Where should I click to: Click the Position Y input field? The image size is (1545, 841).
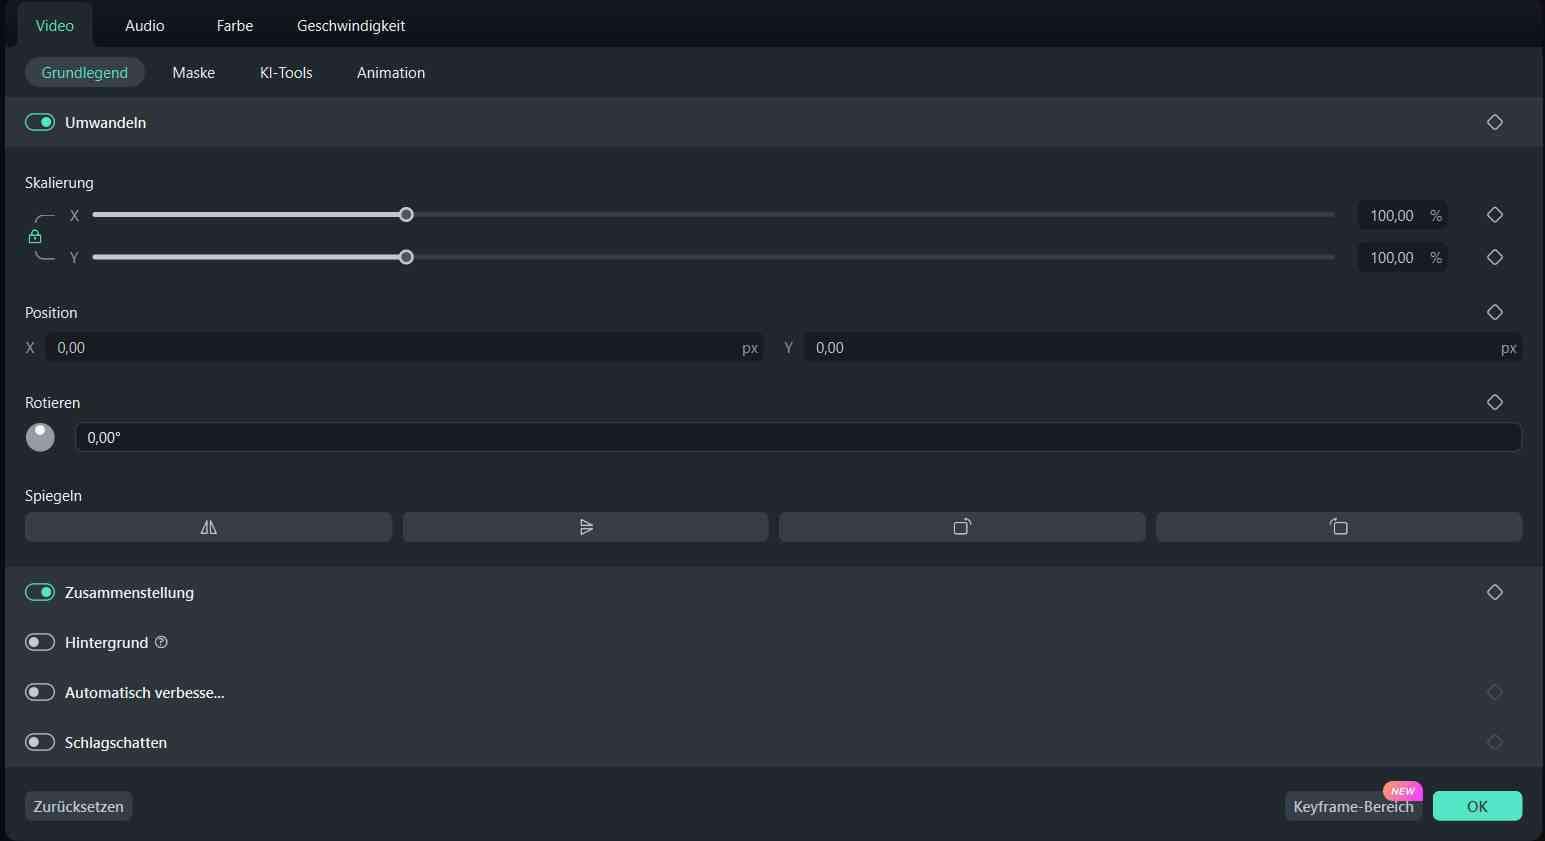click(1163, 348)
